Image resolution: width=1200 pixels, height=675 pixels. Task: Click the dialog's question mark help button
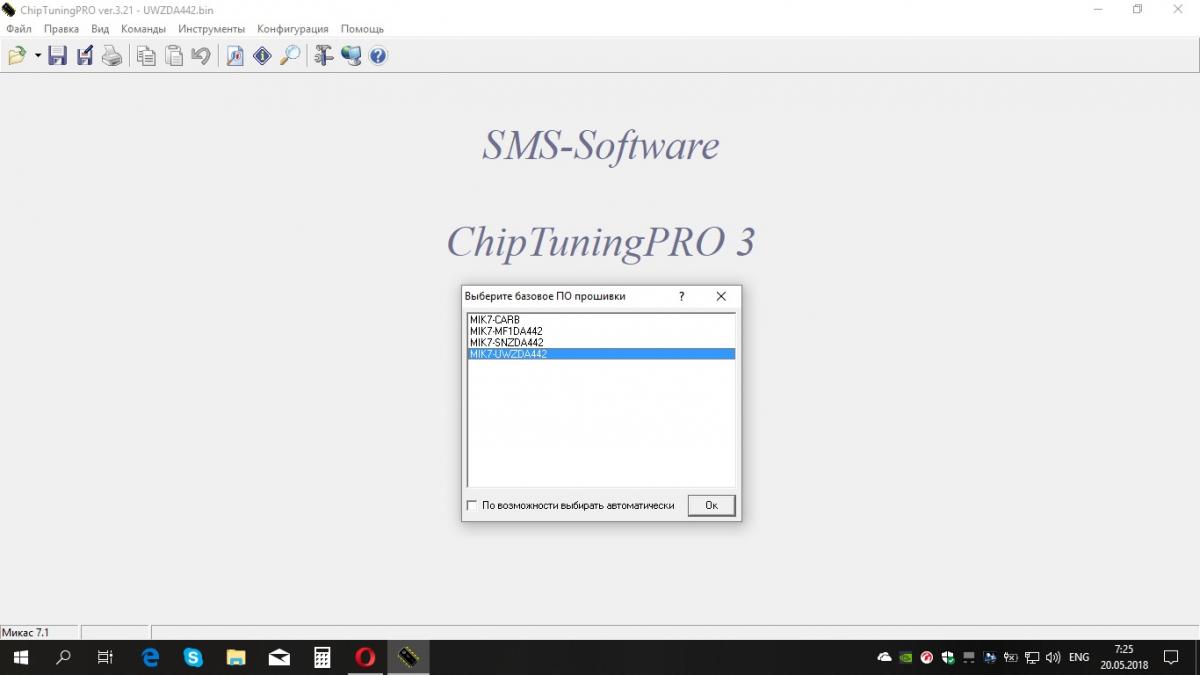pos(681,296)
